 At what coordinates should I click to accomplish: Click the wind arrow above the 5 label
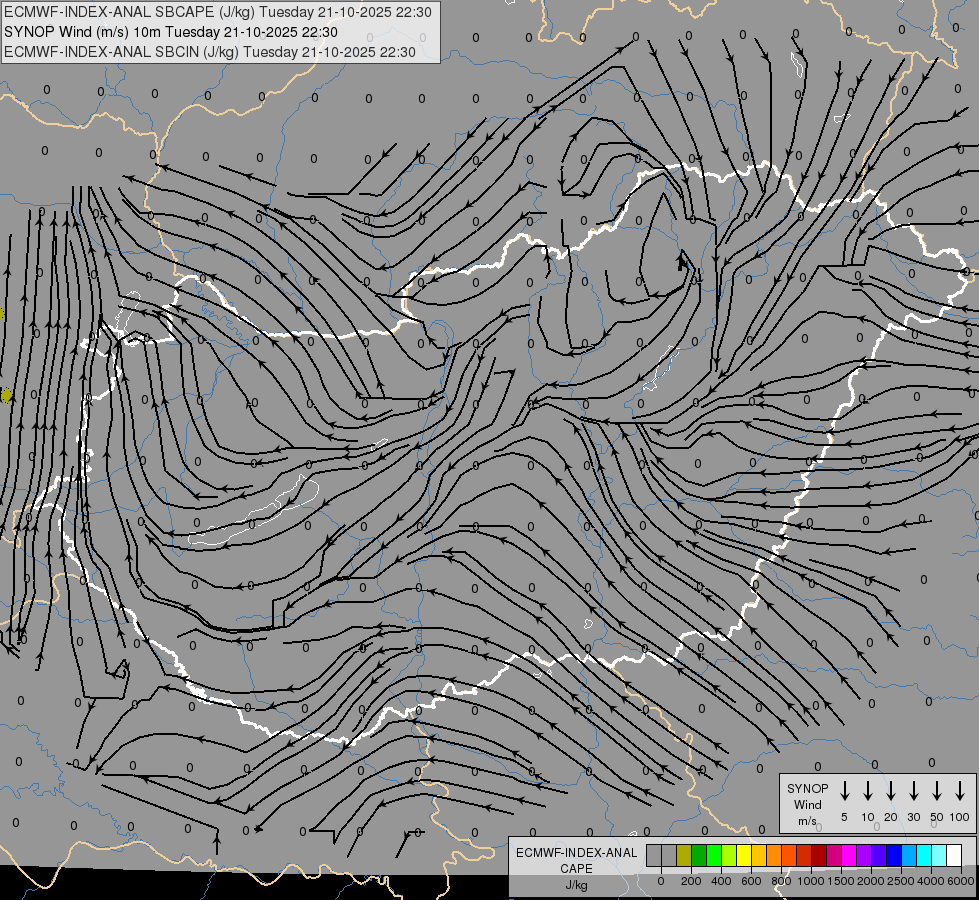pos(844,791)
